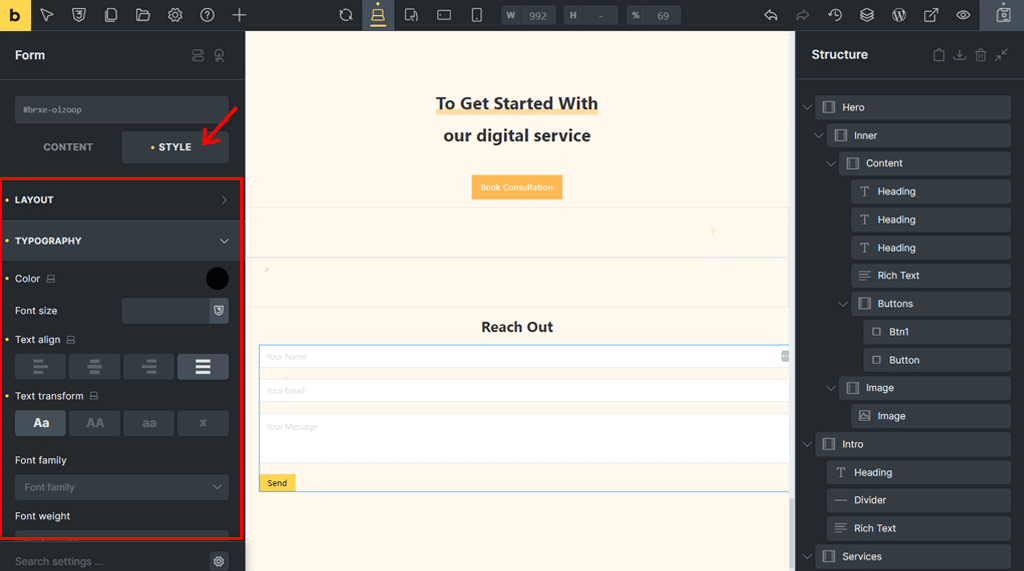Open builder settings gear in top toolbar
Viewport: 1024px width, 571px height.
pyautogui.click(x=175, y=15)
